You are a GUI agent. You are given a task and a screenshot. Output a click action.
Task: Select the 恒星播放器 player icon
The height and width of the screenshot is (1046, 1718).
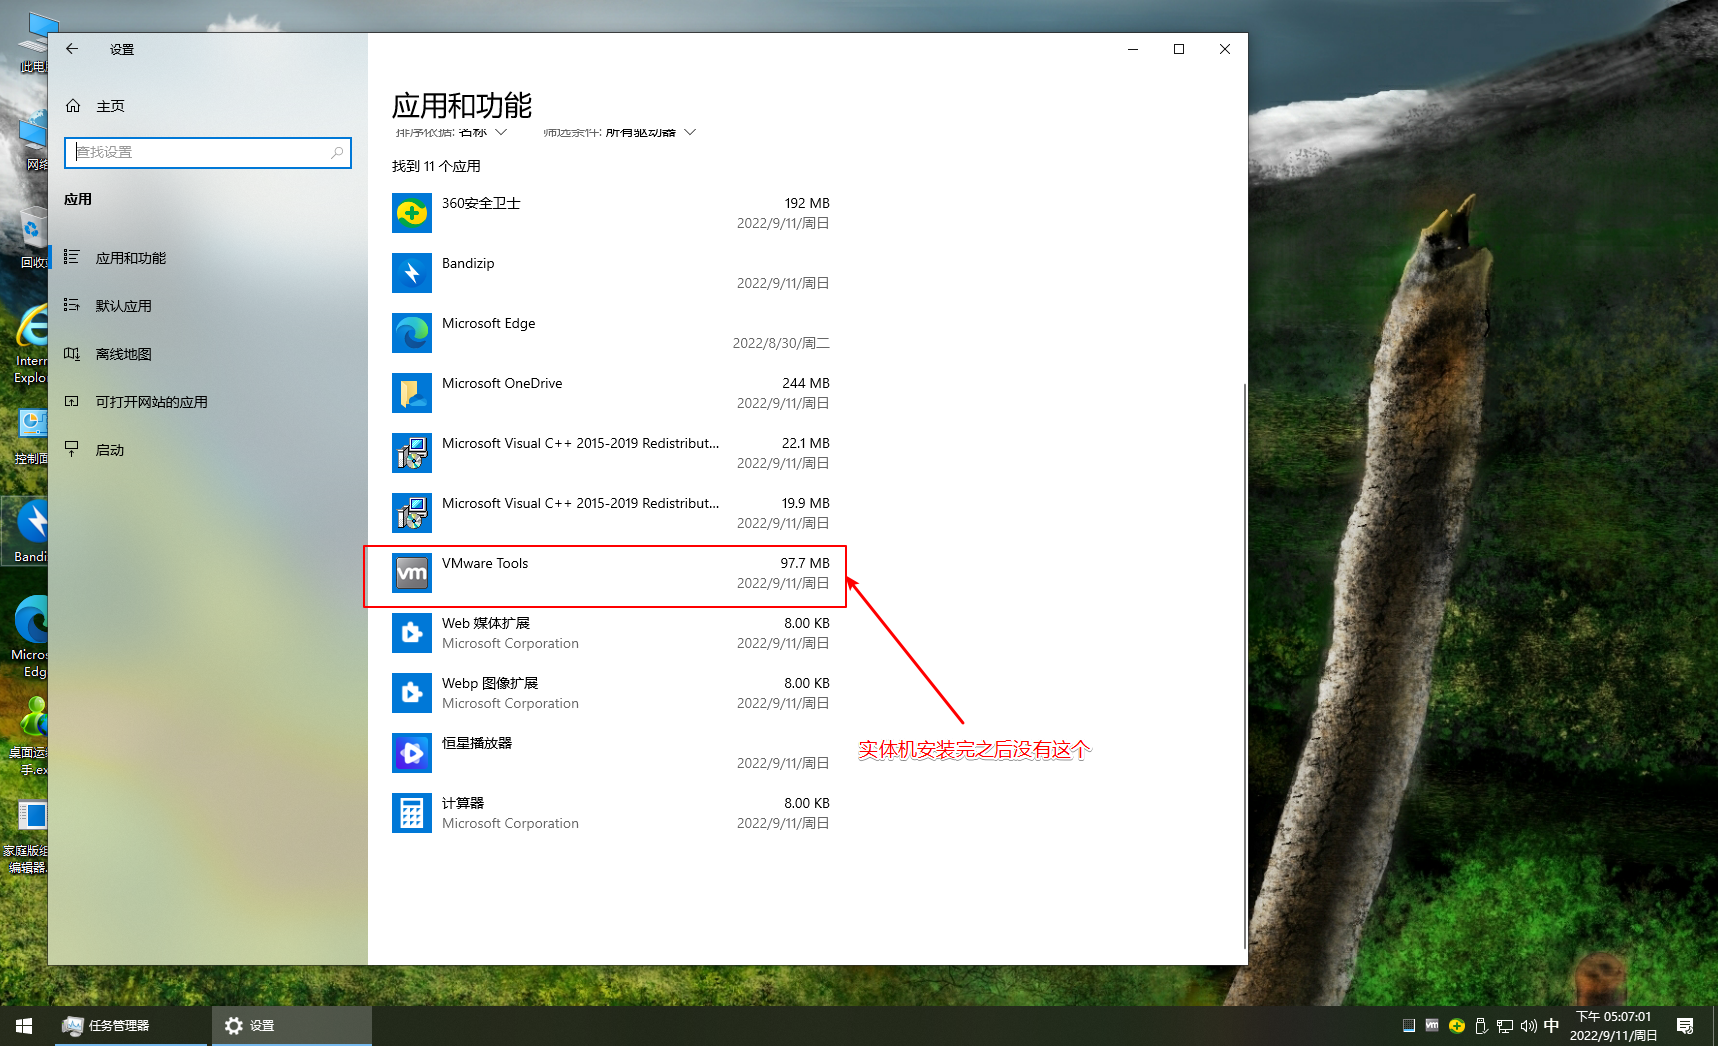(x=411, y=753)
